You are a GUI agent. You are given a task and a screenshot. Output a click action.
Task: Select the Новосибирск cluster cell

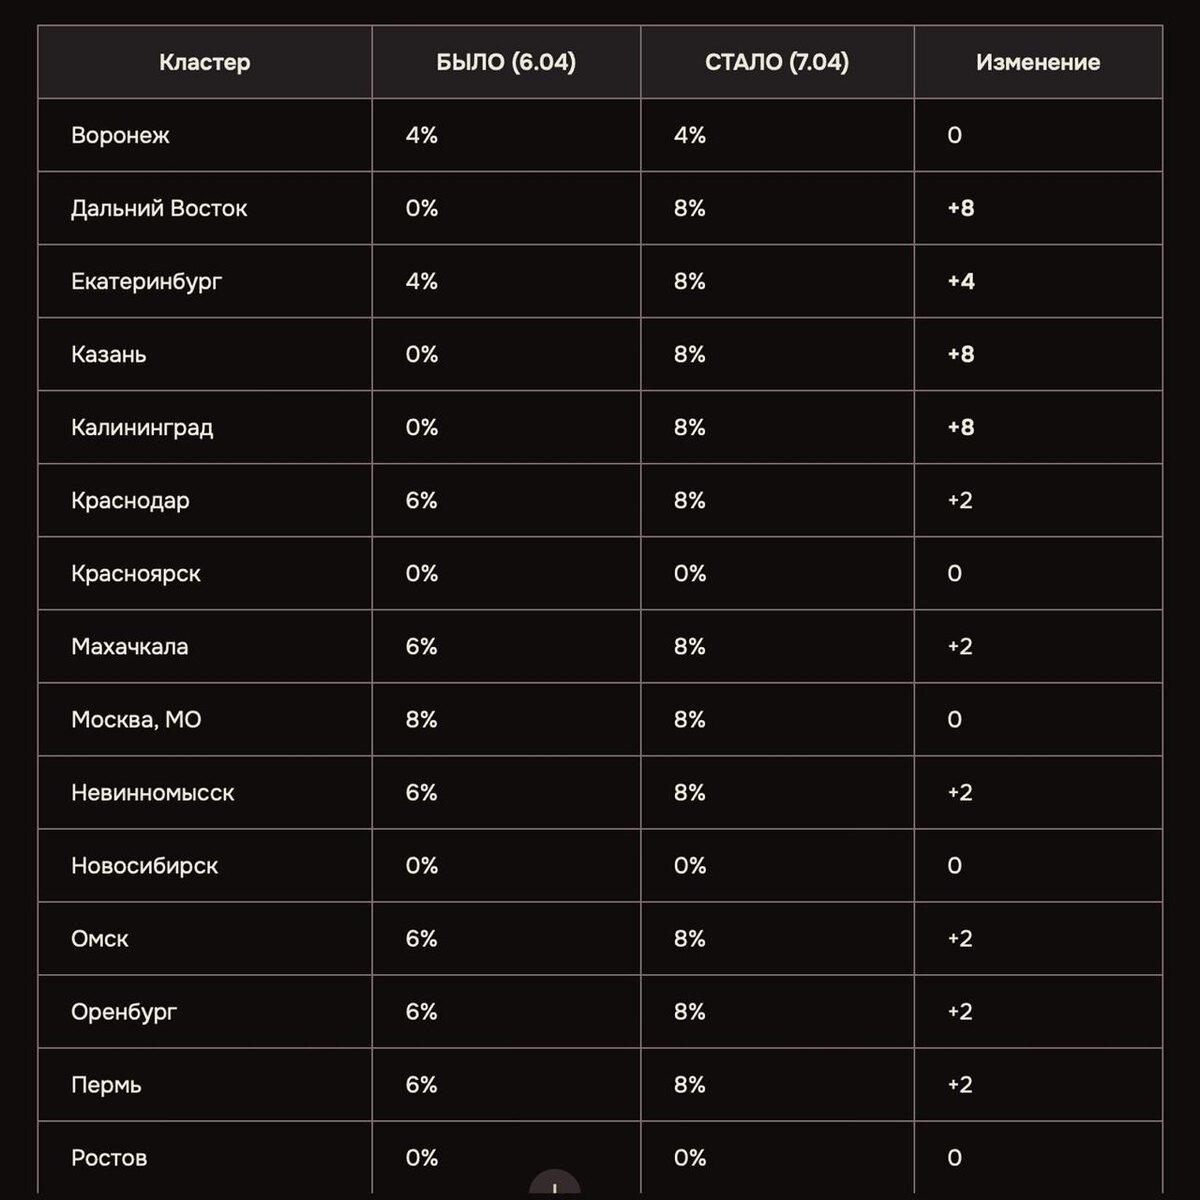144,865
